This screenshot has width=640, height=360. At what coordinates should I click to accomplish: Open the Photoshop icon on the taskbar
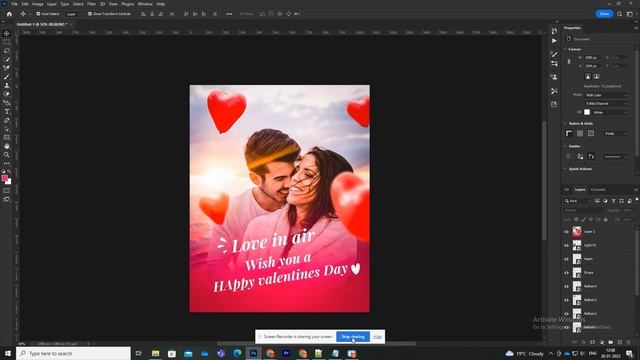click(253, 353)
